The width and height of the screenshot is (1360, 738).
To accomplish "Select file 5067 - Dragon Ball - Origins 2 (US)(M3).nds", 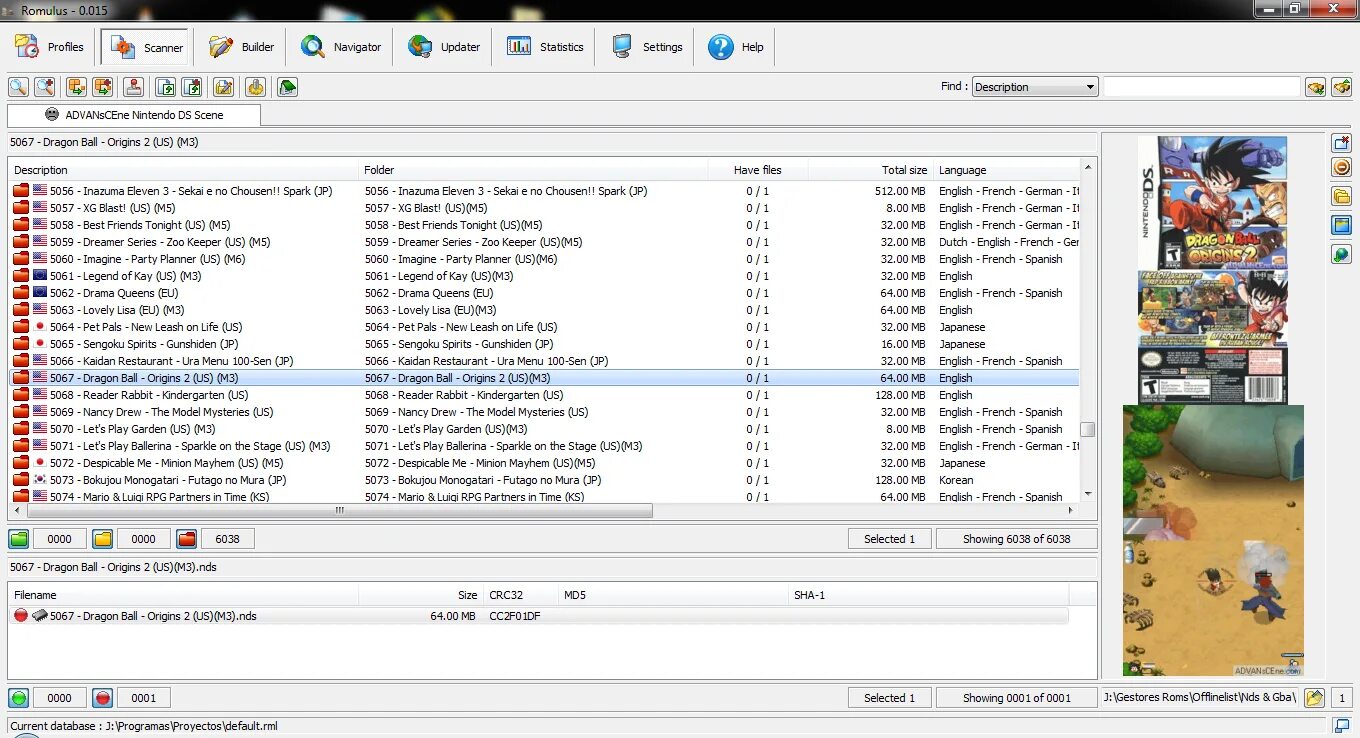I will click(539, 616).
